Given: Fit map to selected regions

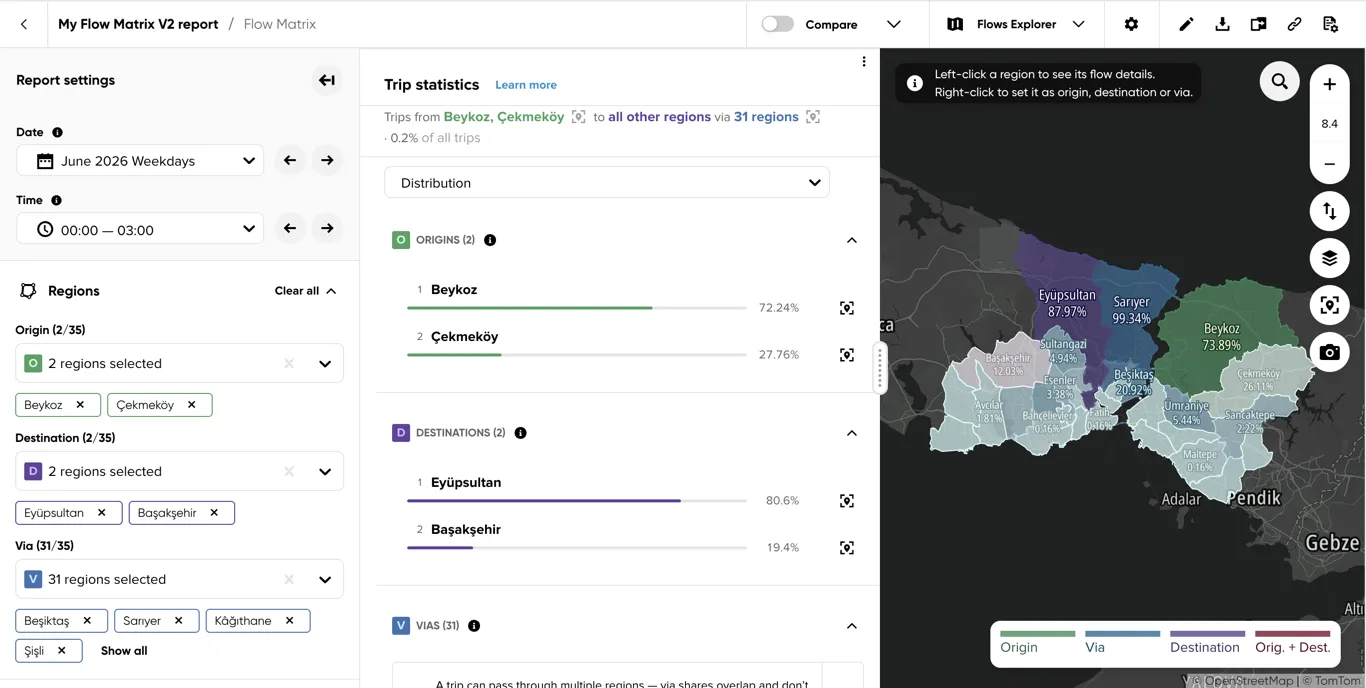Looking at the screenshot, I should 1329,305.
